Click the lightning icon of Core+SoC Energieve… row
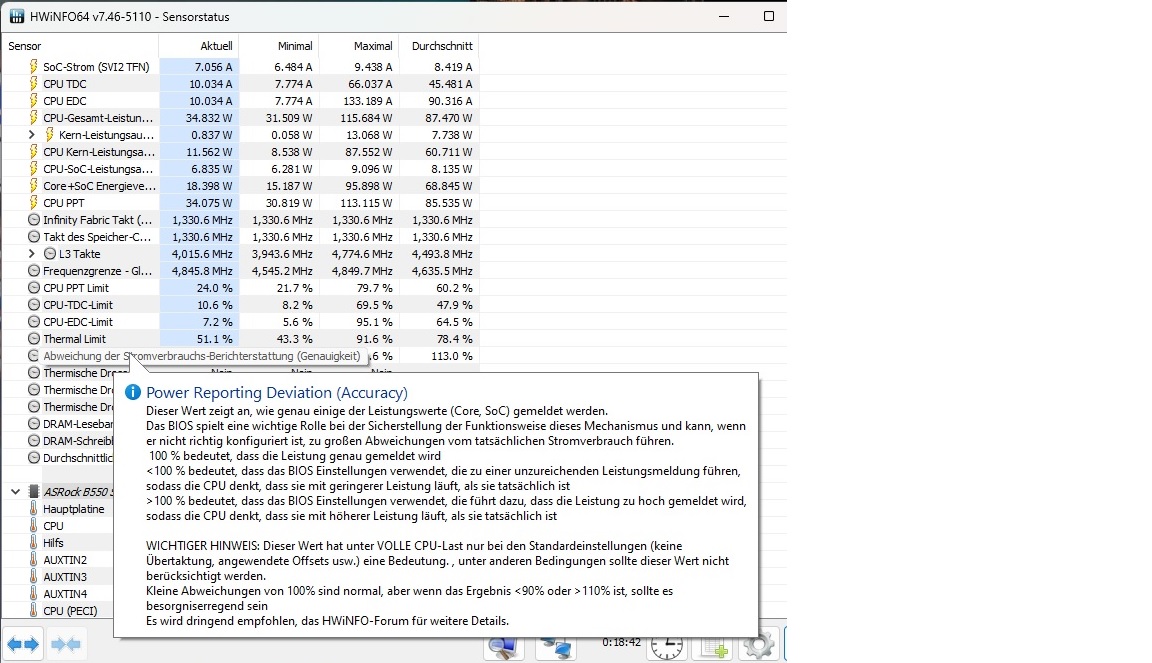Screen dimensions: 1152x663 click(x=34, y=185)
